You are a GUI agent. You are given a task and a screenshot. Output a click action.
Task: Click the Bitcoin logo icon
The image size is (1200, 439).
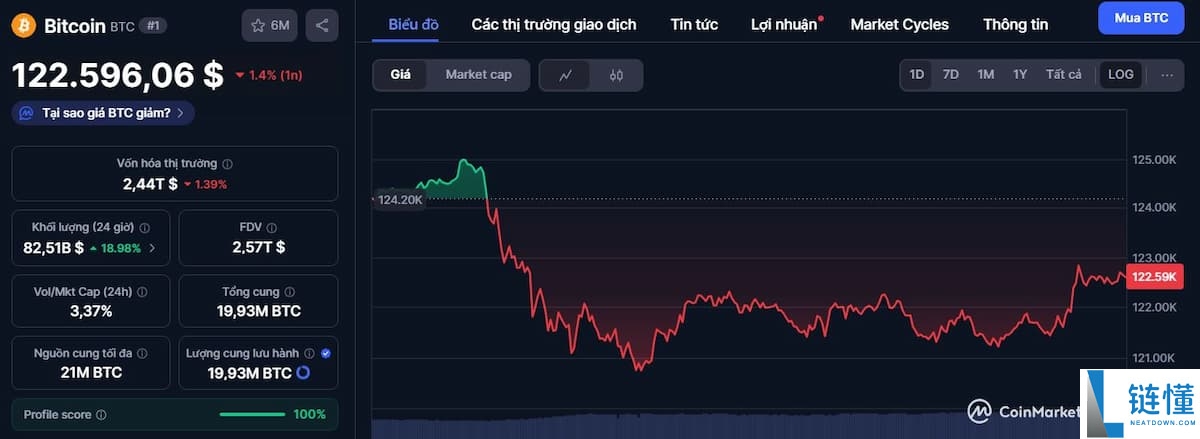point(24,25)
